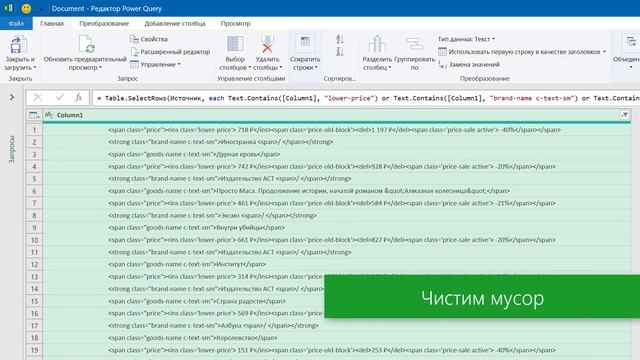Switch to the Главная (Home) tab

click(52, 23)
